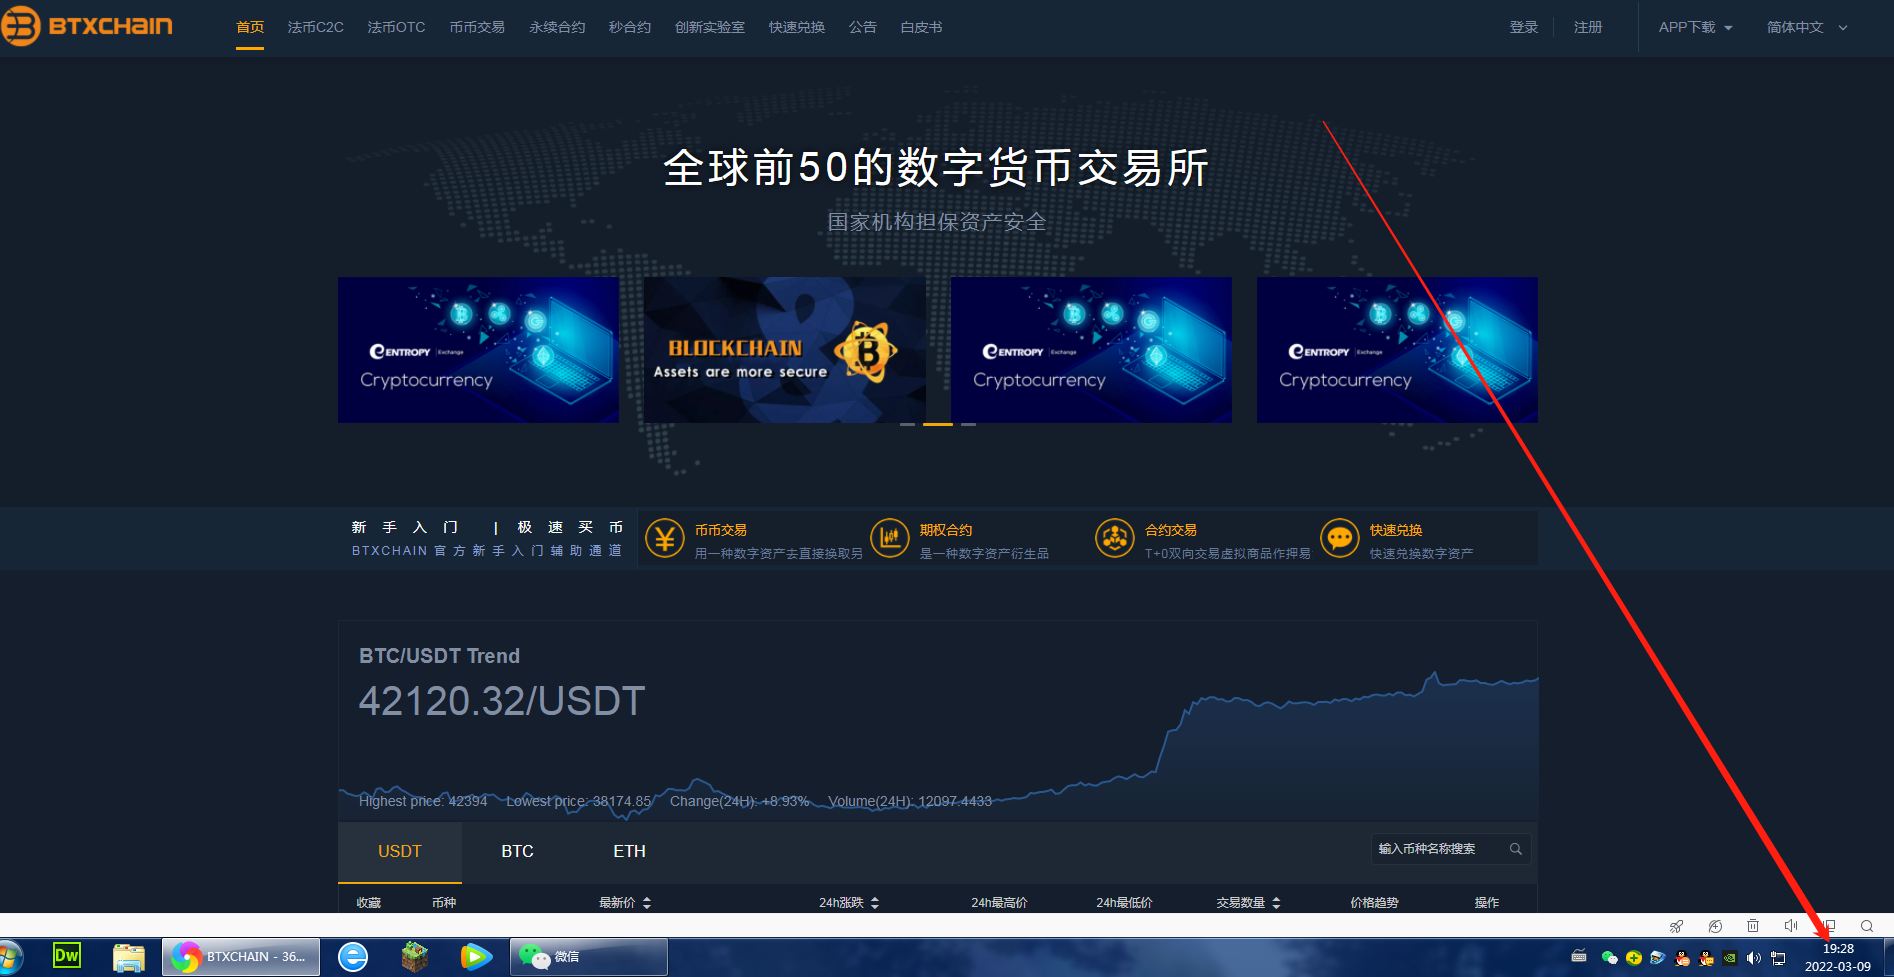Click the first QQ penguin tray icon

pos(1682,958)
